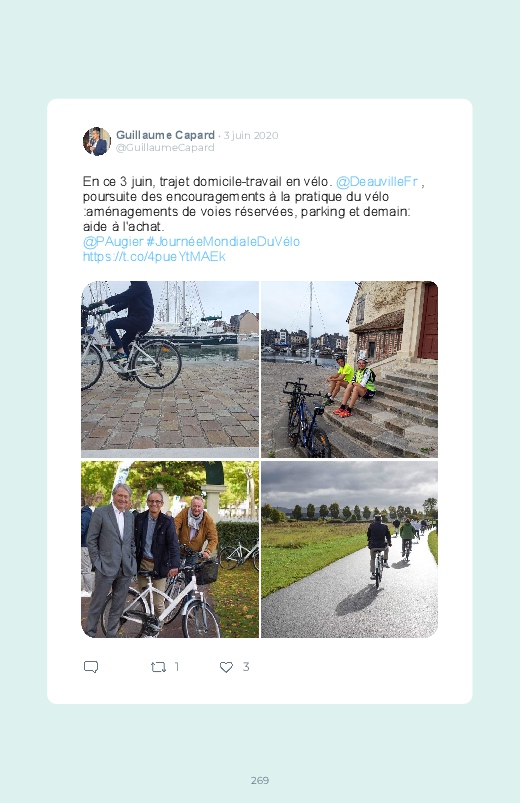Click the retweet arrows icon
Viewport: 520px width, 803px height.
tap(158, 667)
